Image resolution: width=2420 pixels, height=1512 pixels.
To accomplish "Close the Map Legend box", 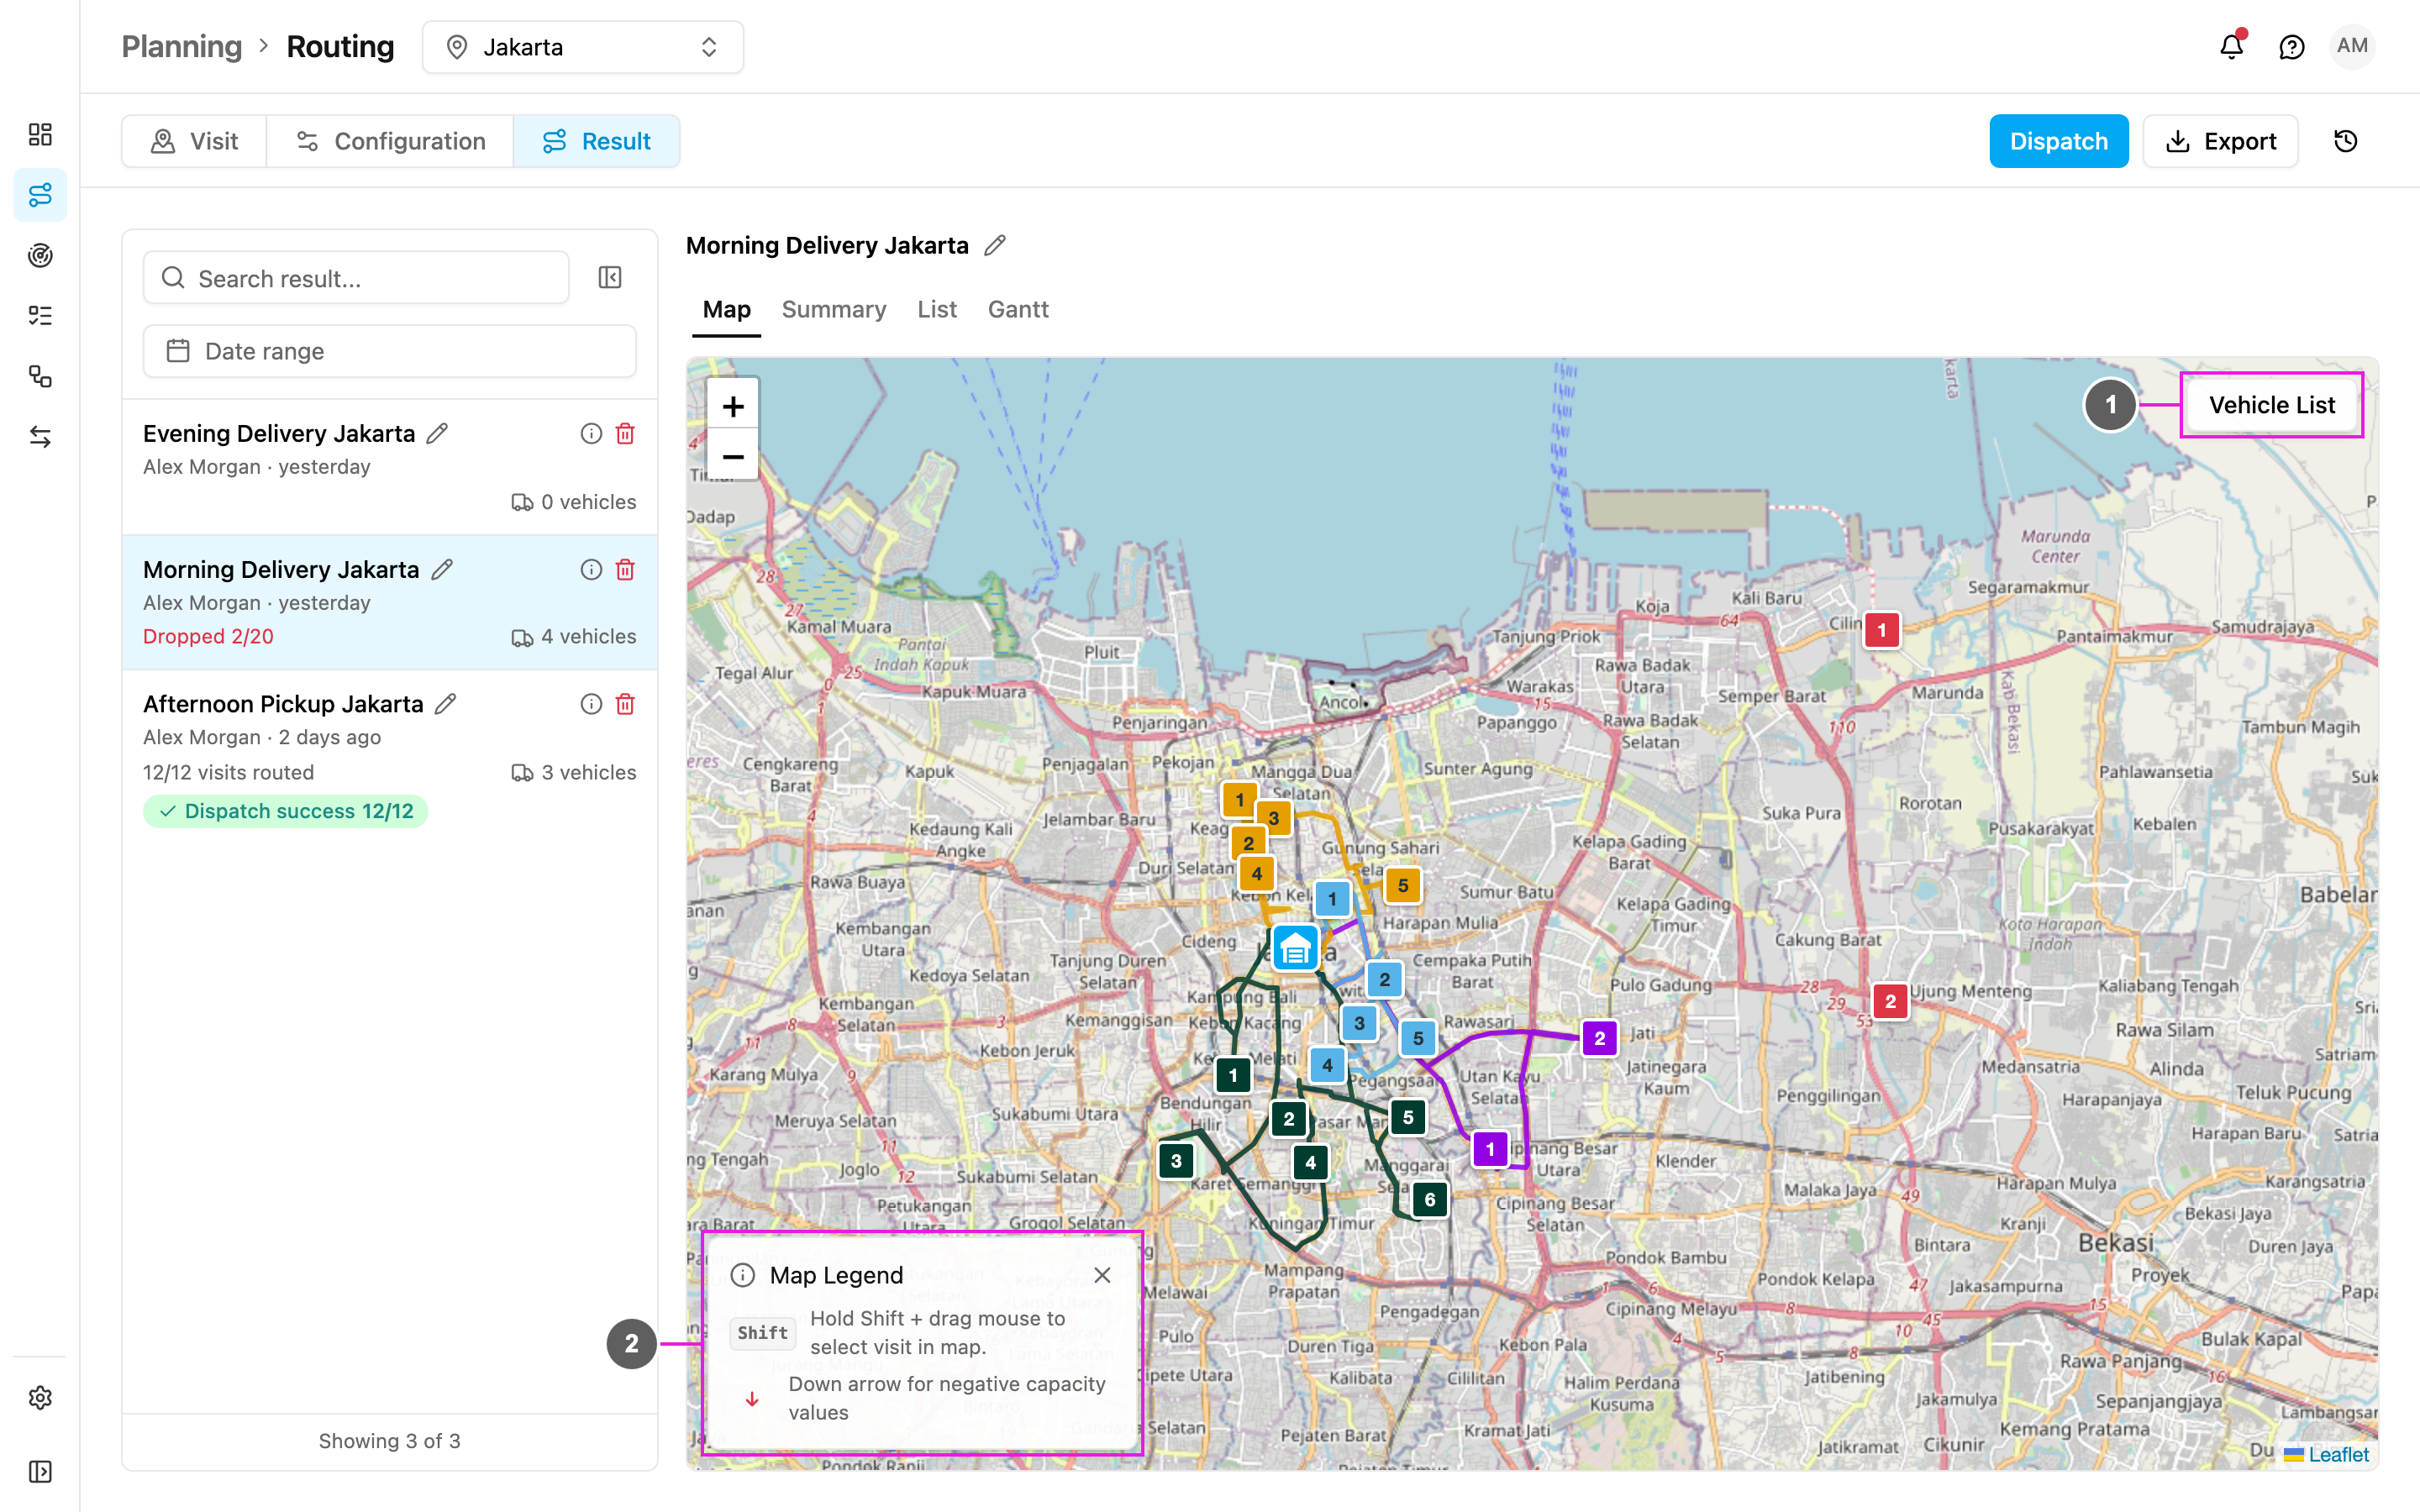I will pos(1102,1275).
